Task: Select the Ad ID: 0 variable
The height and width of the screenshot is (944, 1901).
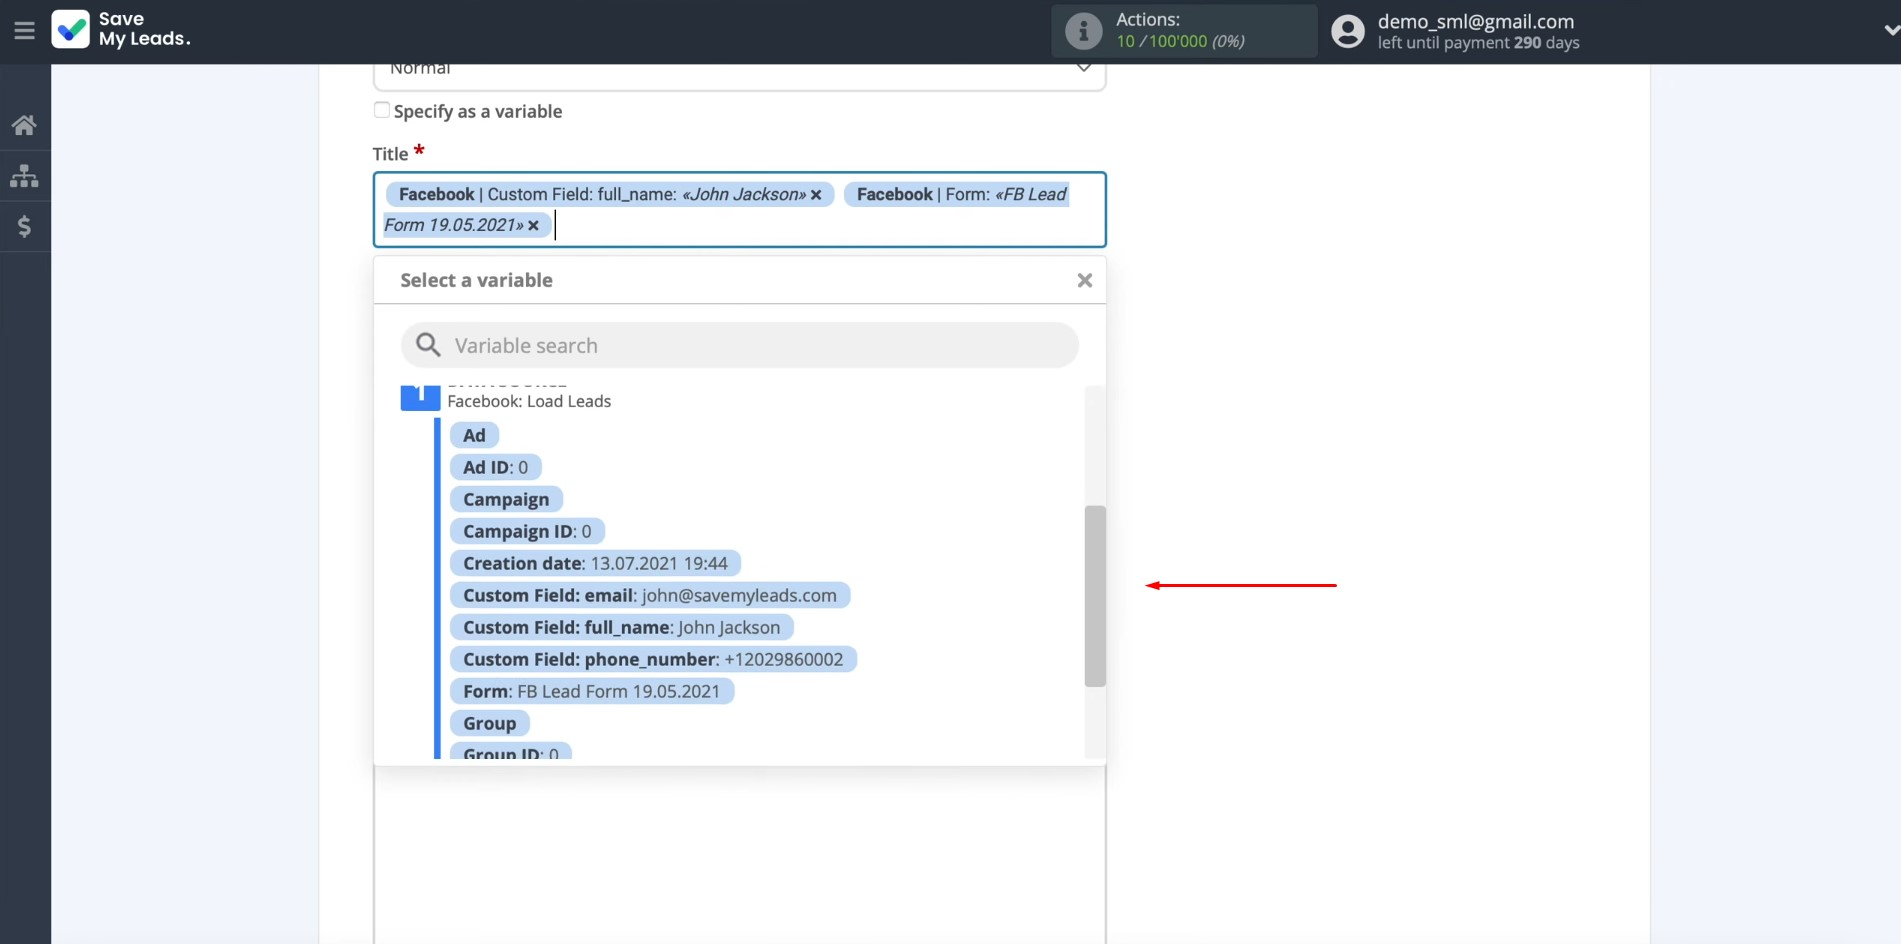Action: [495, 467]
